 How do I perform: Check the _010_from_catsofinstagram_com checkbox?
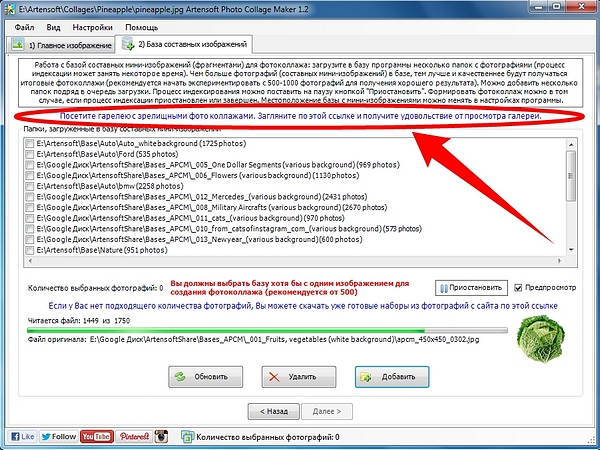[x=29, y=229]
